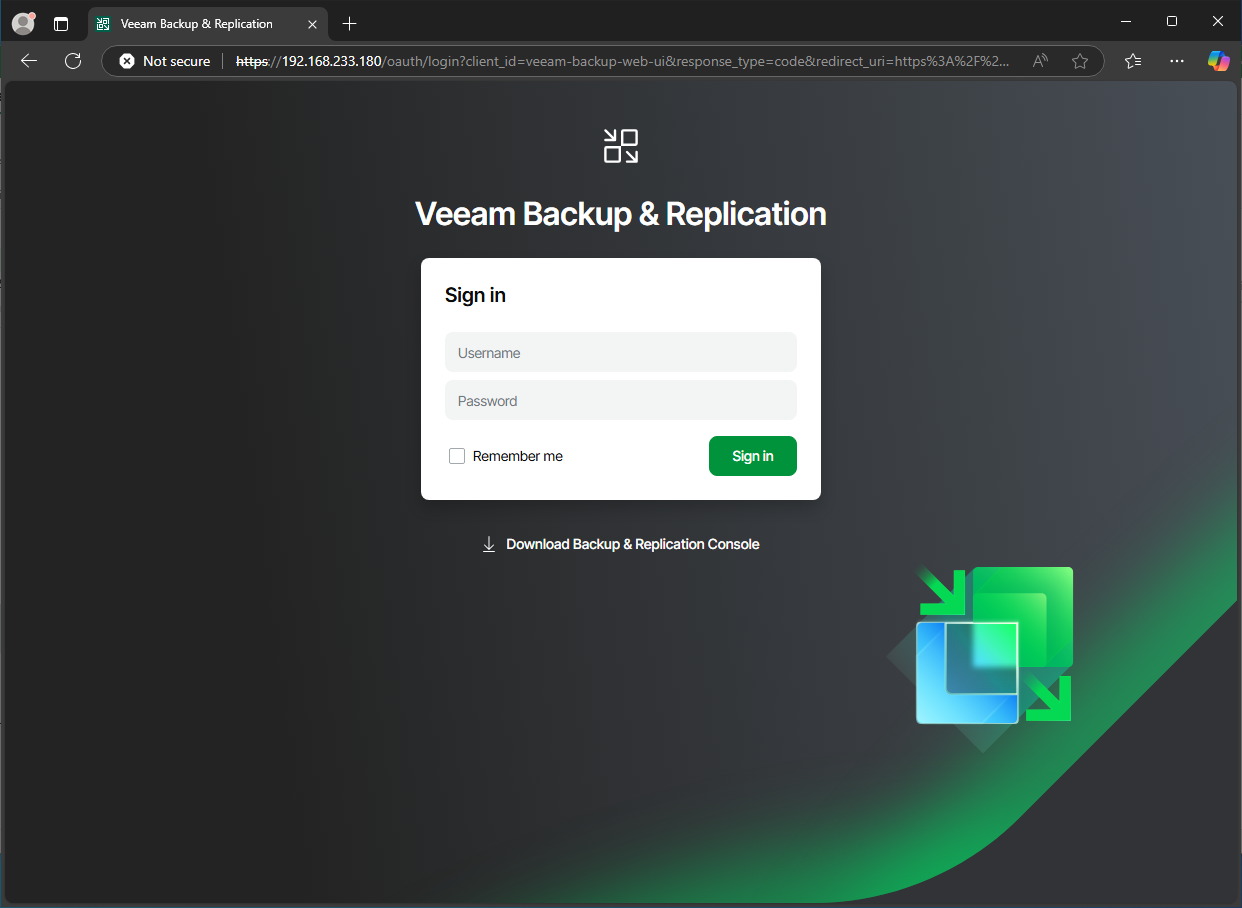Select the Veeam Backup & Replication tab
Image resolution: width=1242 pixels, height=908 pixels.
tap(196, 23)
